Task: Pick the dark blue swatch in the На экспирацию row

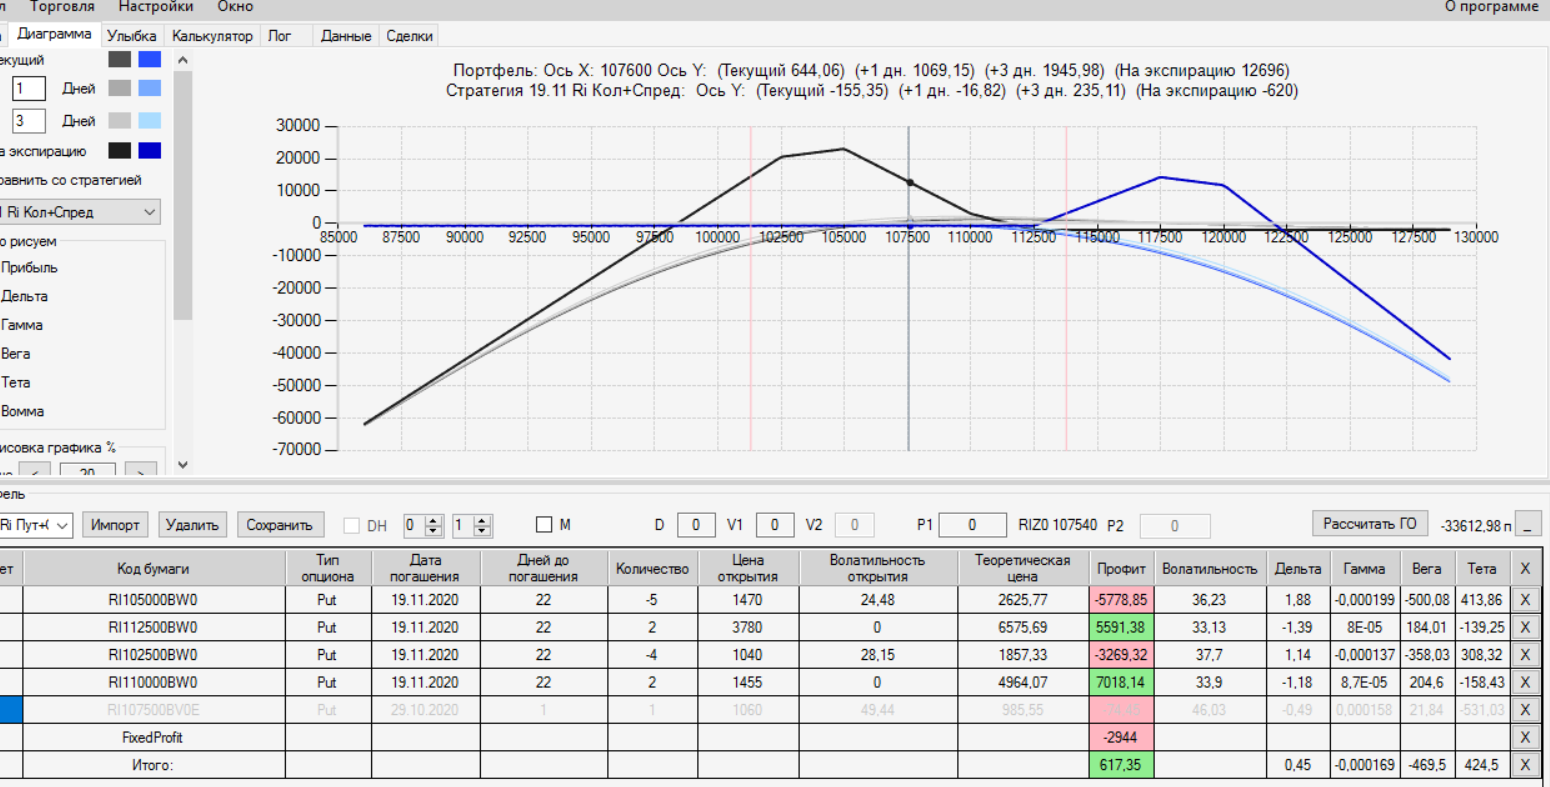Action: 150,151
